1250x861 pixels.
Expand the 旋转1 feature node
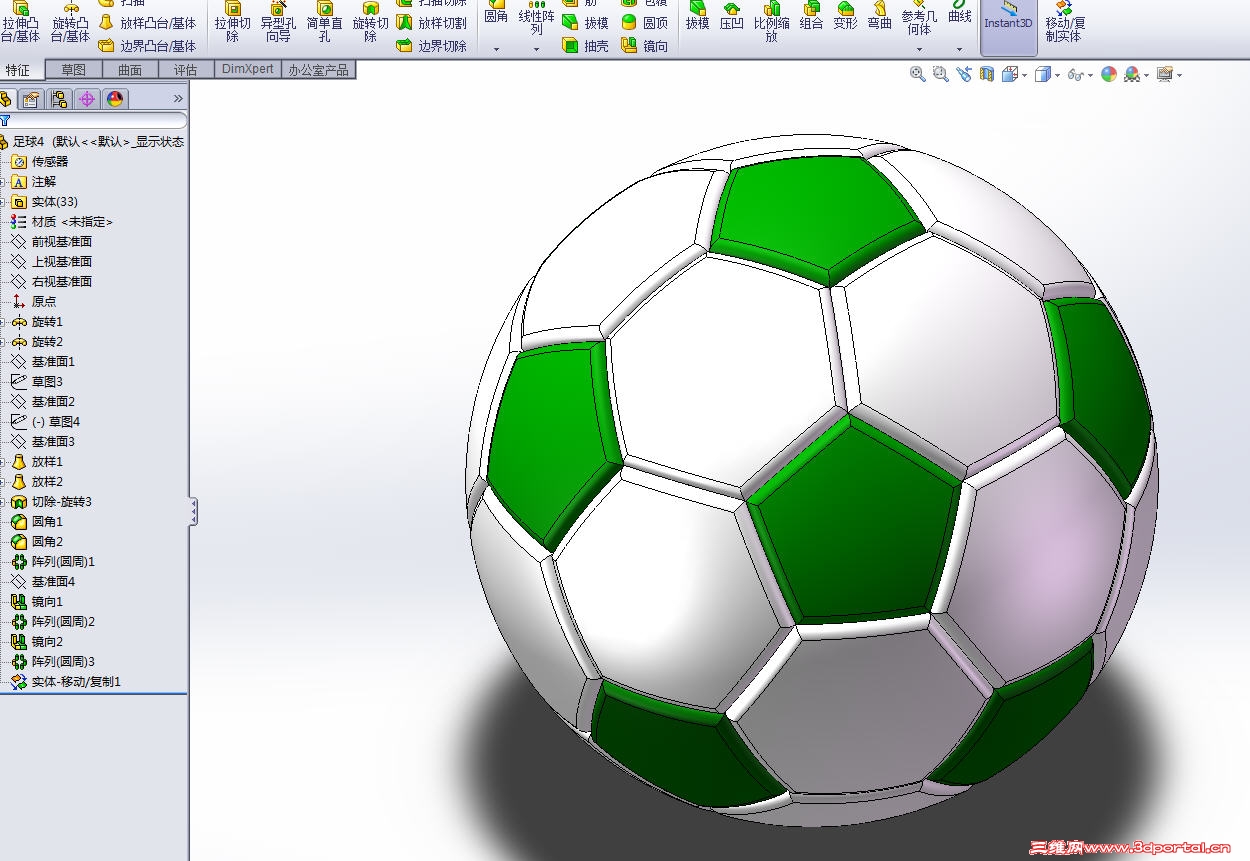click(x=3, y=321)
